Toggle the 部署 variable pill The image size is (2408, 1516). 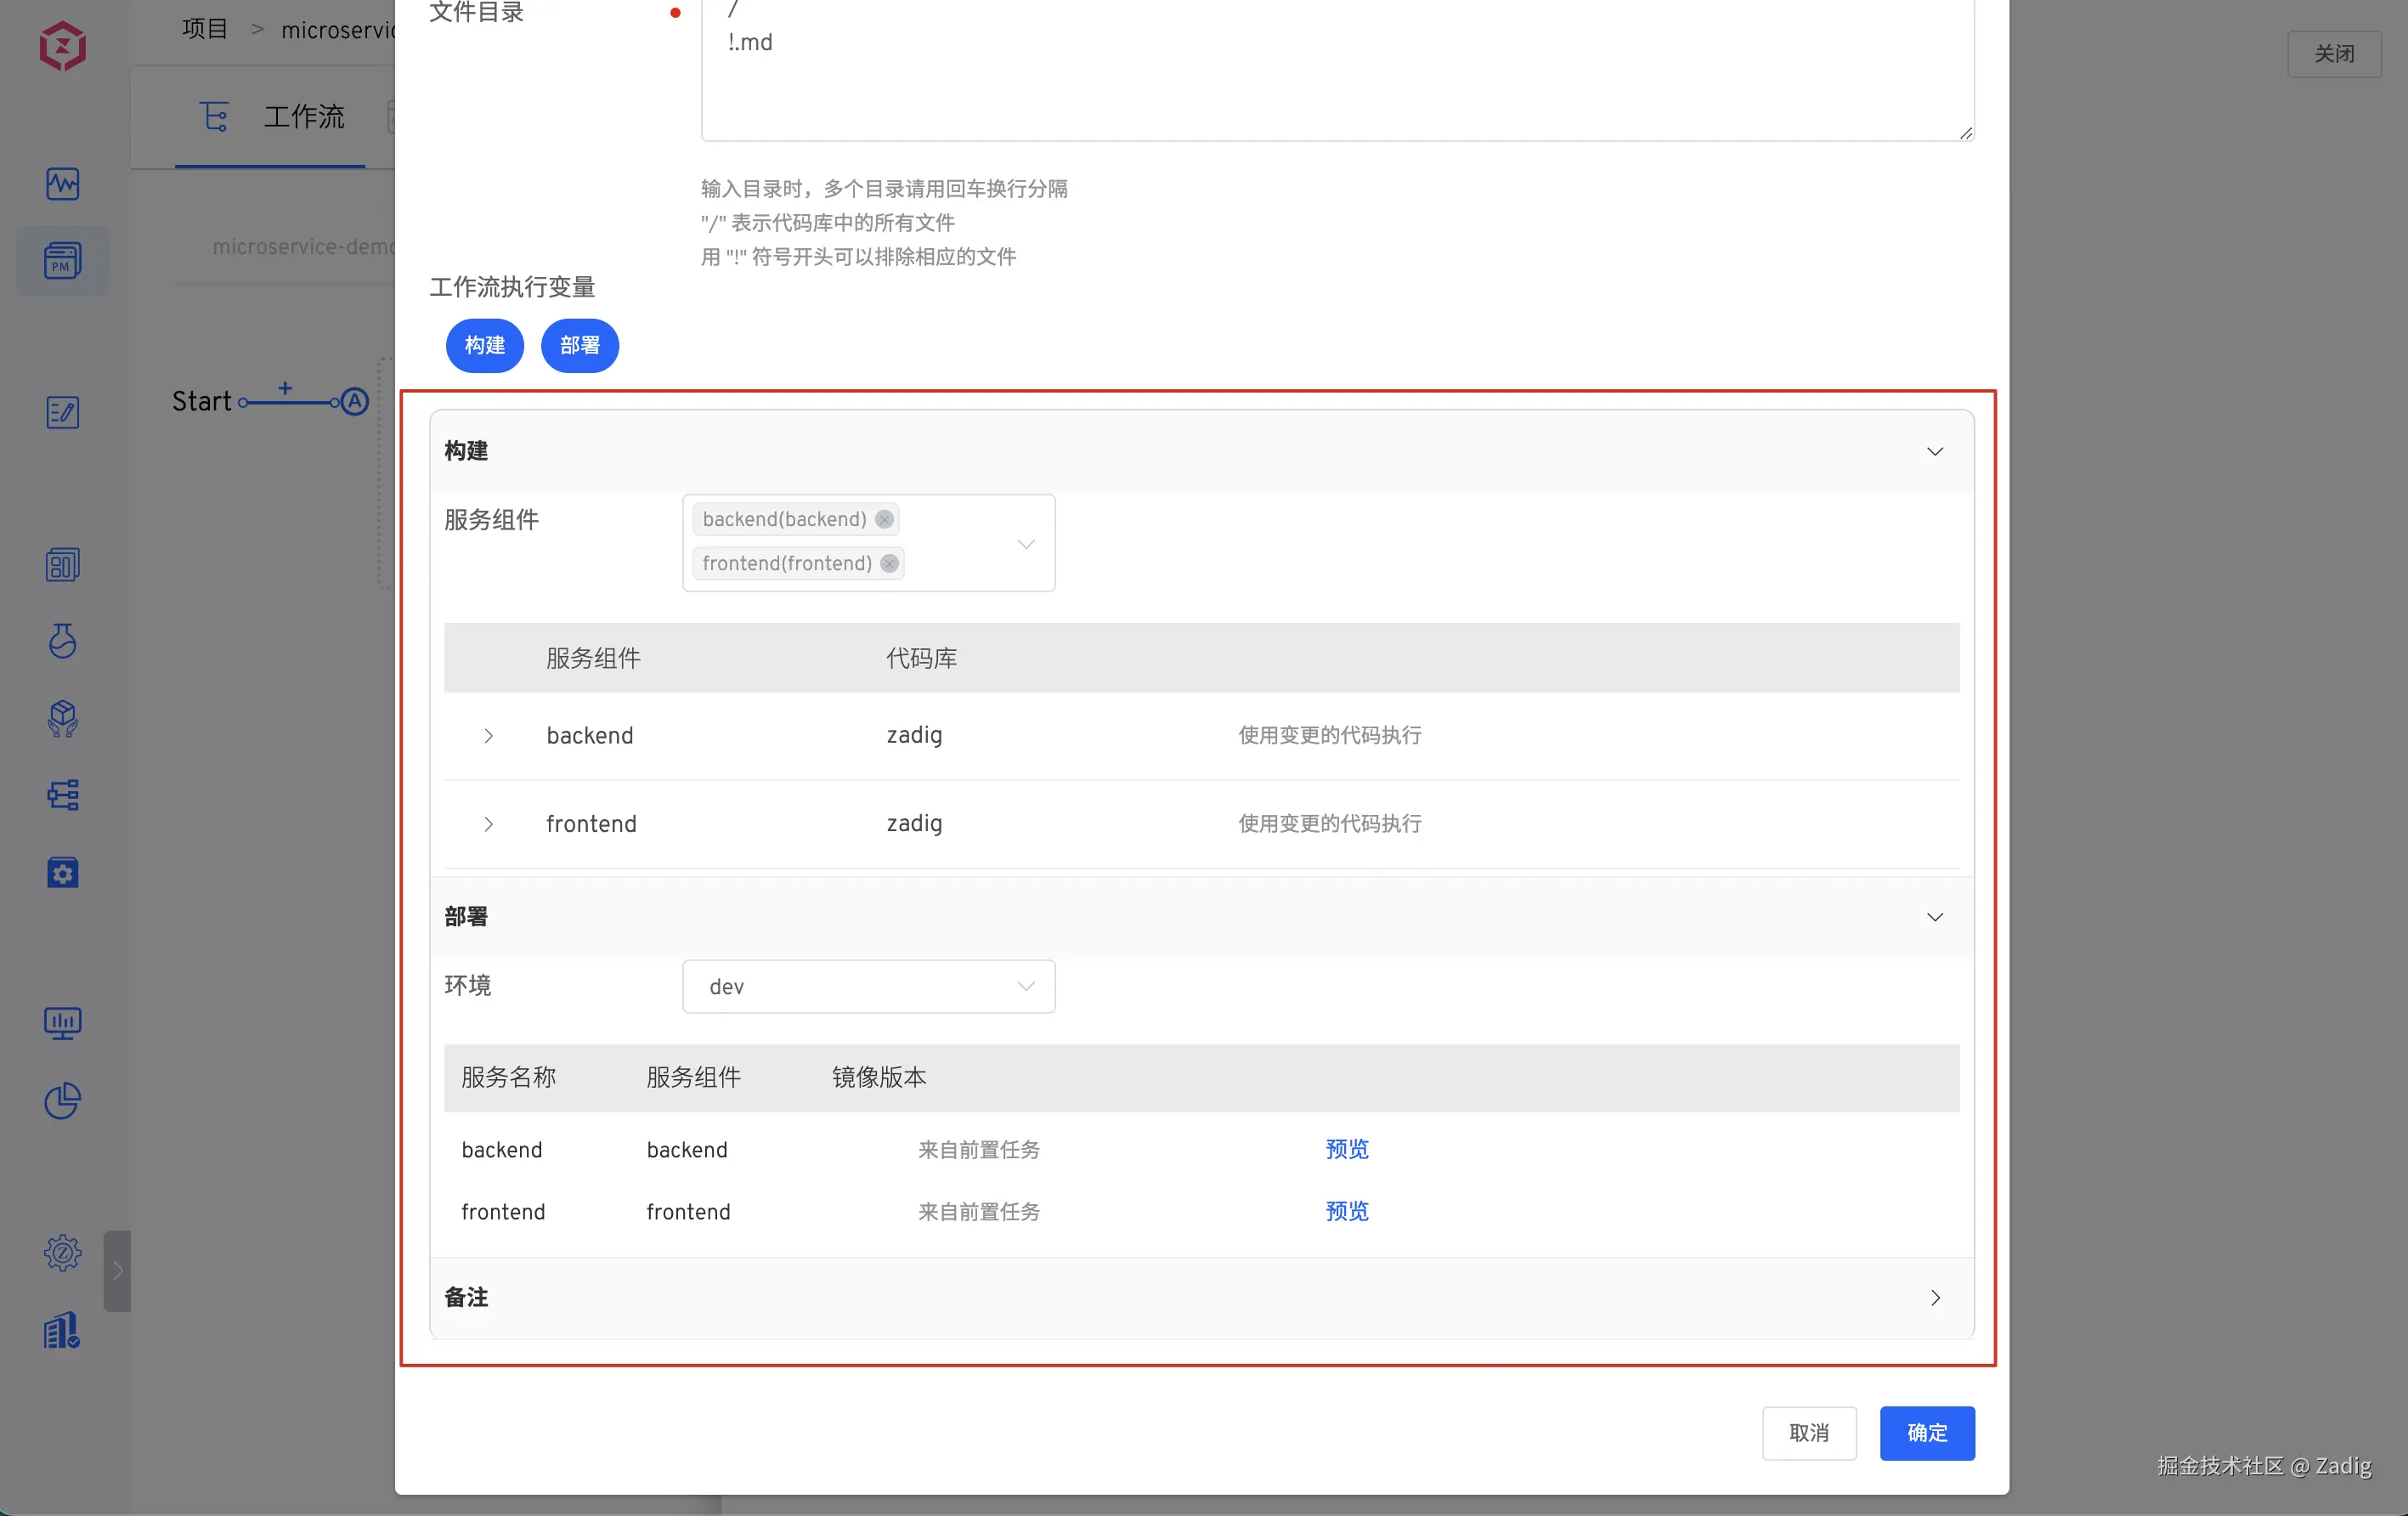click(x=579, y=345)
